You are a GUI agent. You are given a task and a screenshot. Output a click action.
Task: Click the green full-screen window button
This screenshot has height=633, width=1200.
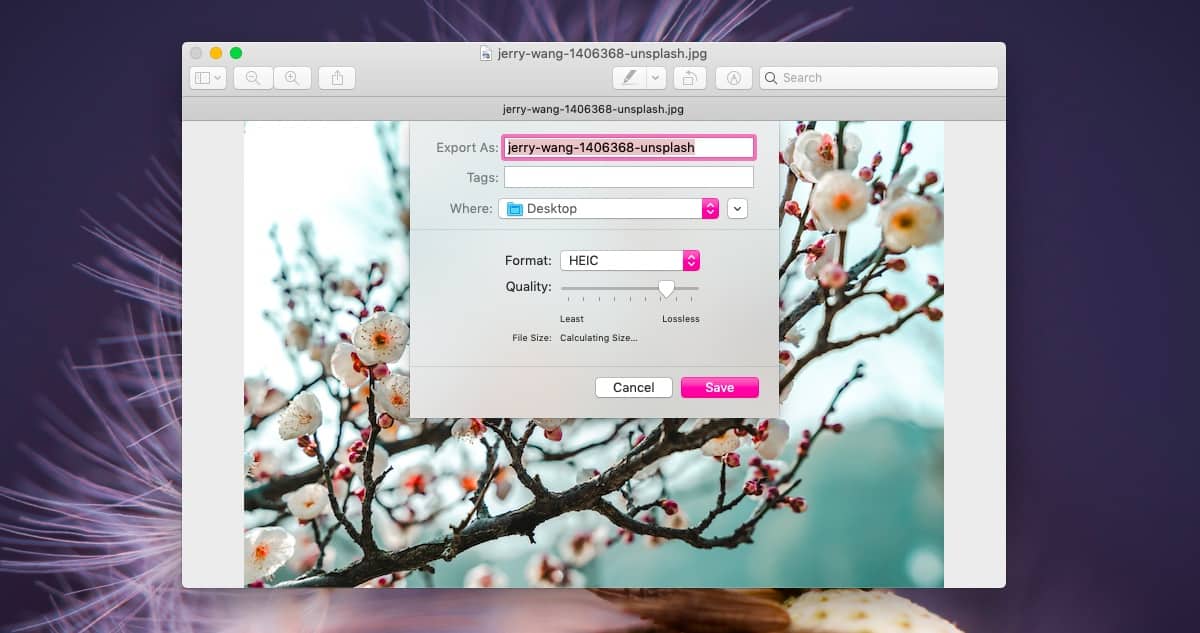[236, 54]
